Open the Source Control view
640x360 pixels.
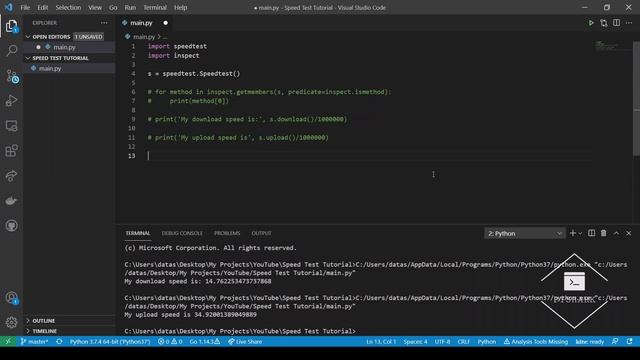(x=12, y=76)
